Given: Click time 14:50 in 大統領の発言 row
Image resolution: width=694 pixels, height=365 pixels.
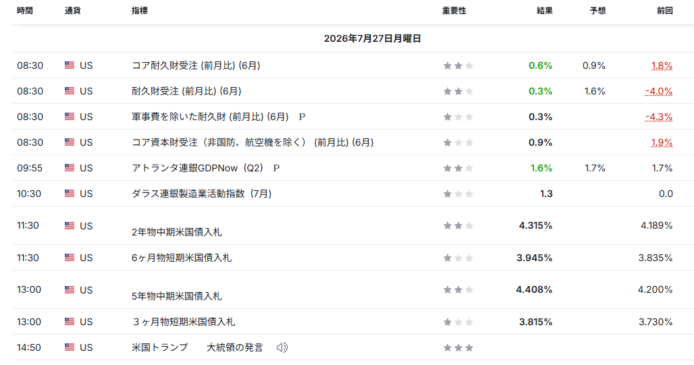Looking at the screenshot, I should (29, 348).
